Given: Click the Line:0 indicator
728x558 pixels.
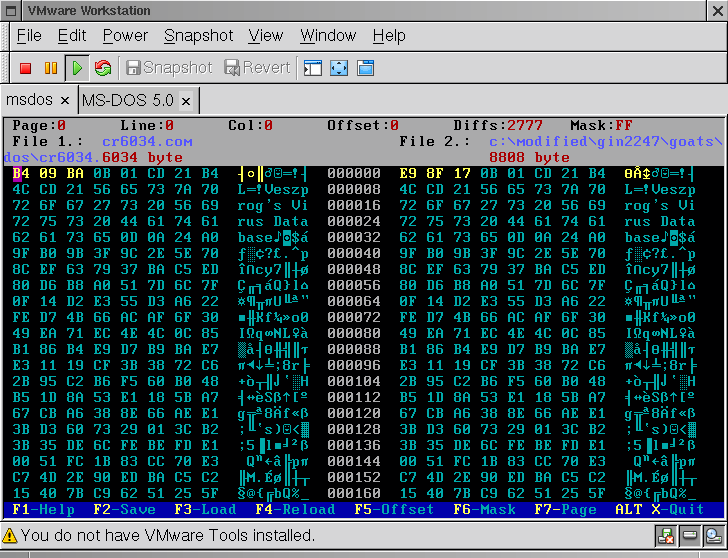Looking at the screenshot, I should pyautogui.click(x=147, y=125).
